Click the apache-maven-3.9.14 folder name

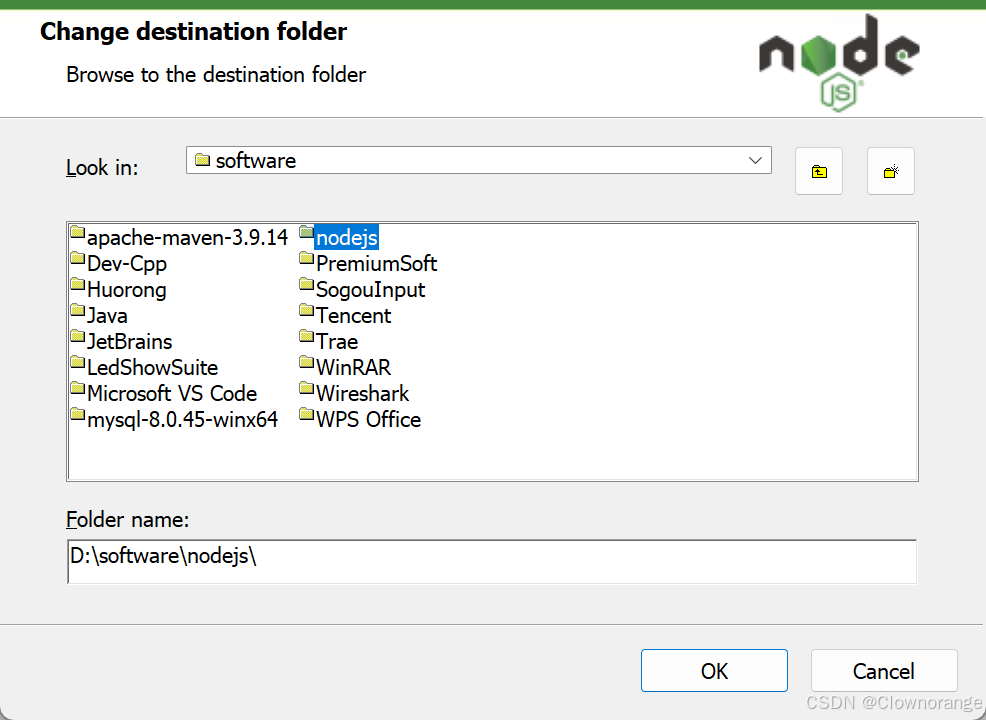(187, 238)
